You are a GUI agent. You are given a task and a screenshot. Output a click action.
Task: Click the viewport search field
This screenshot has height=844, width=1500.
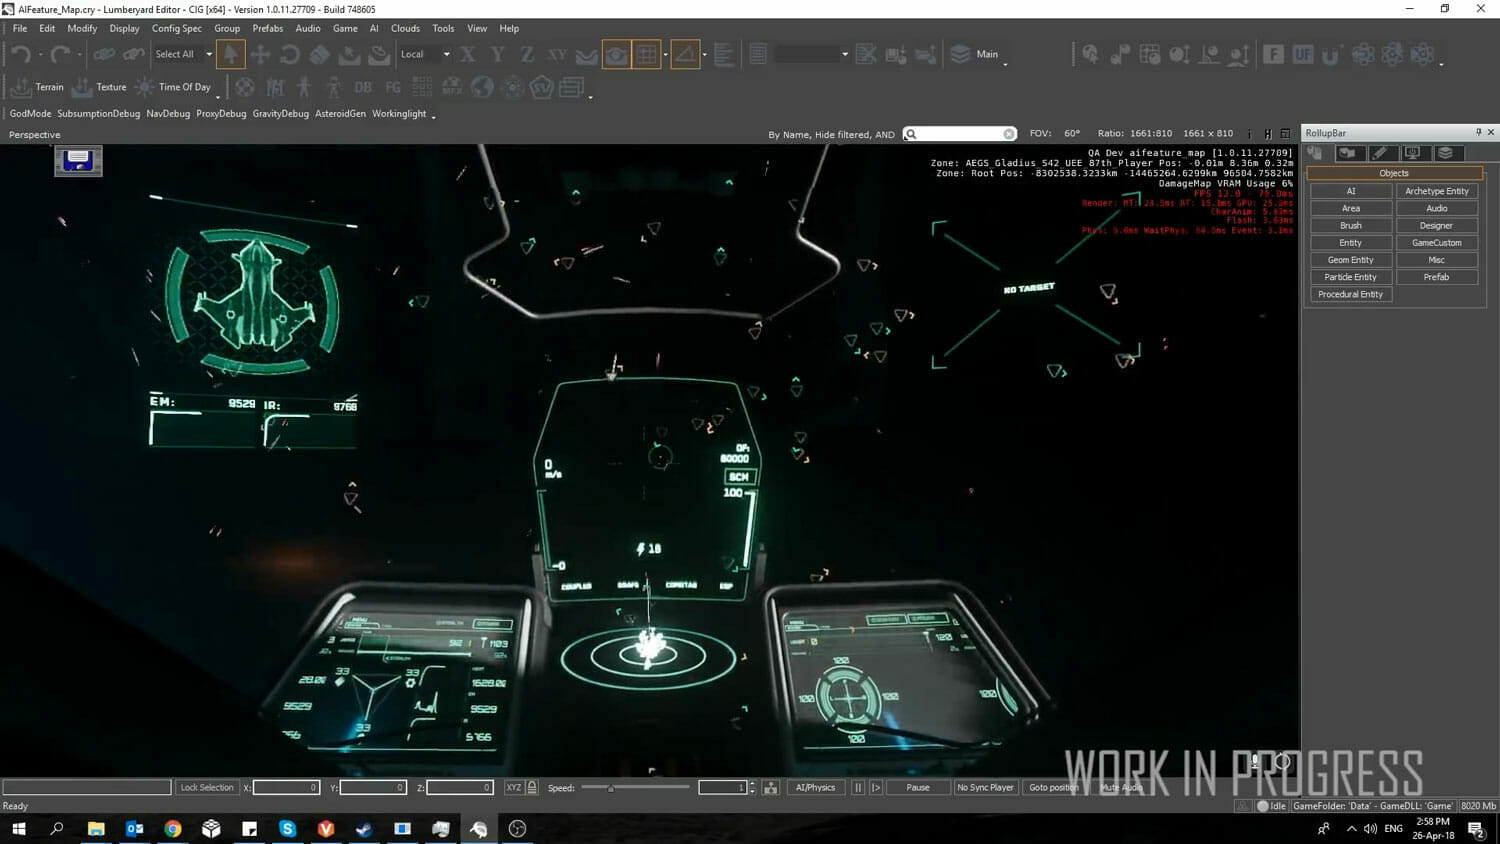coord(960,134)
